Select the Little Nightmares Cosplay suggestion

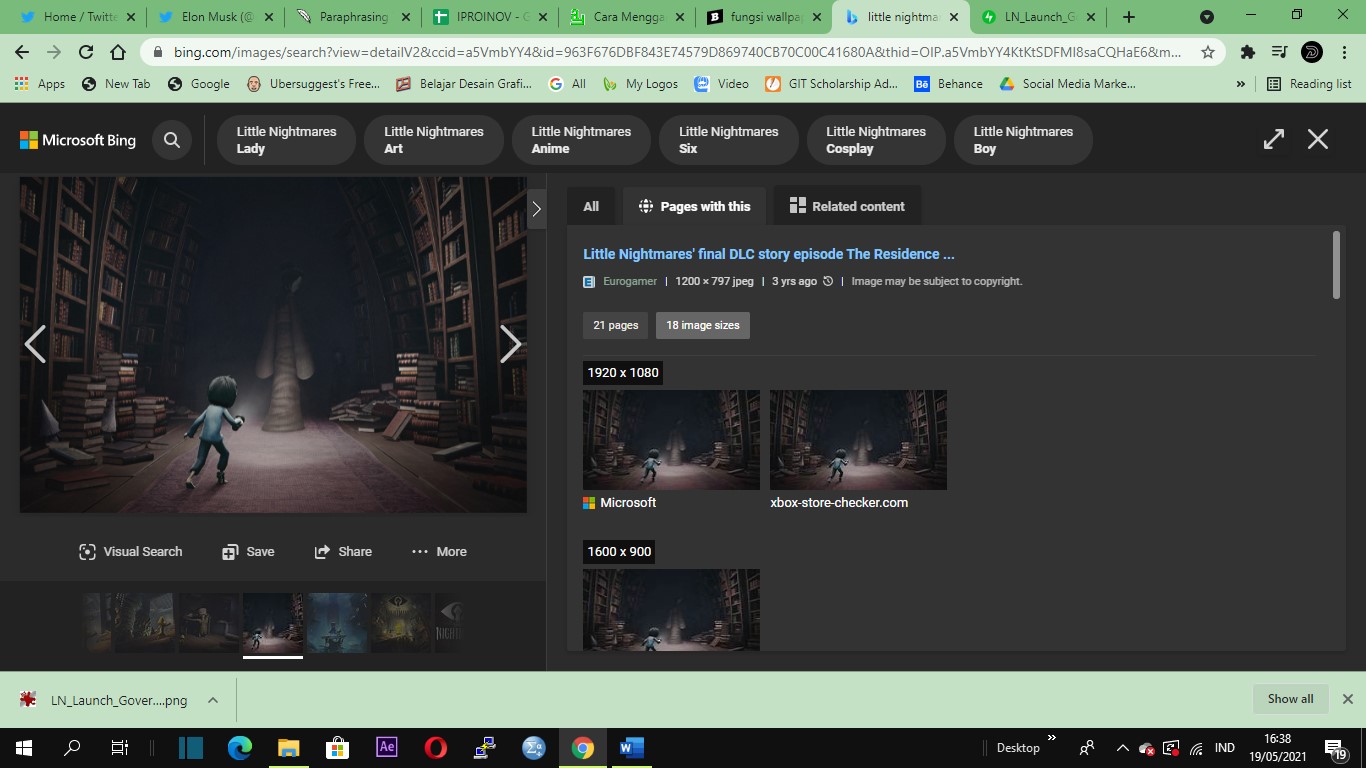point(876,140)
